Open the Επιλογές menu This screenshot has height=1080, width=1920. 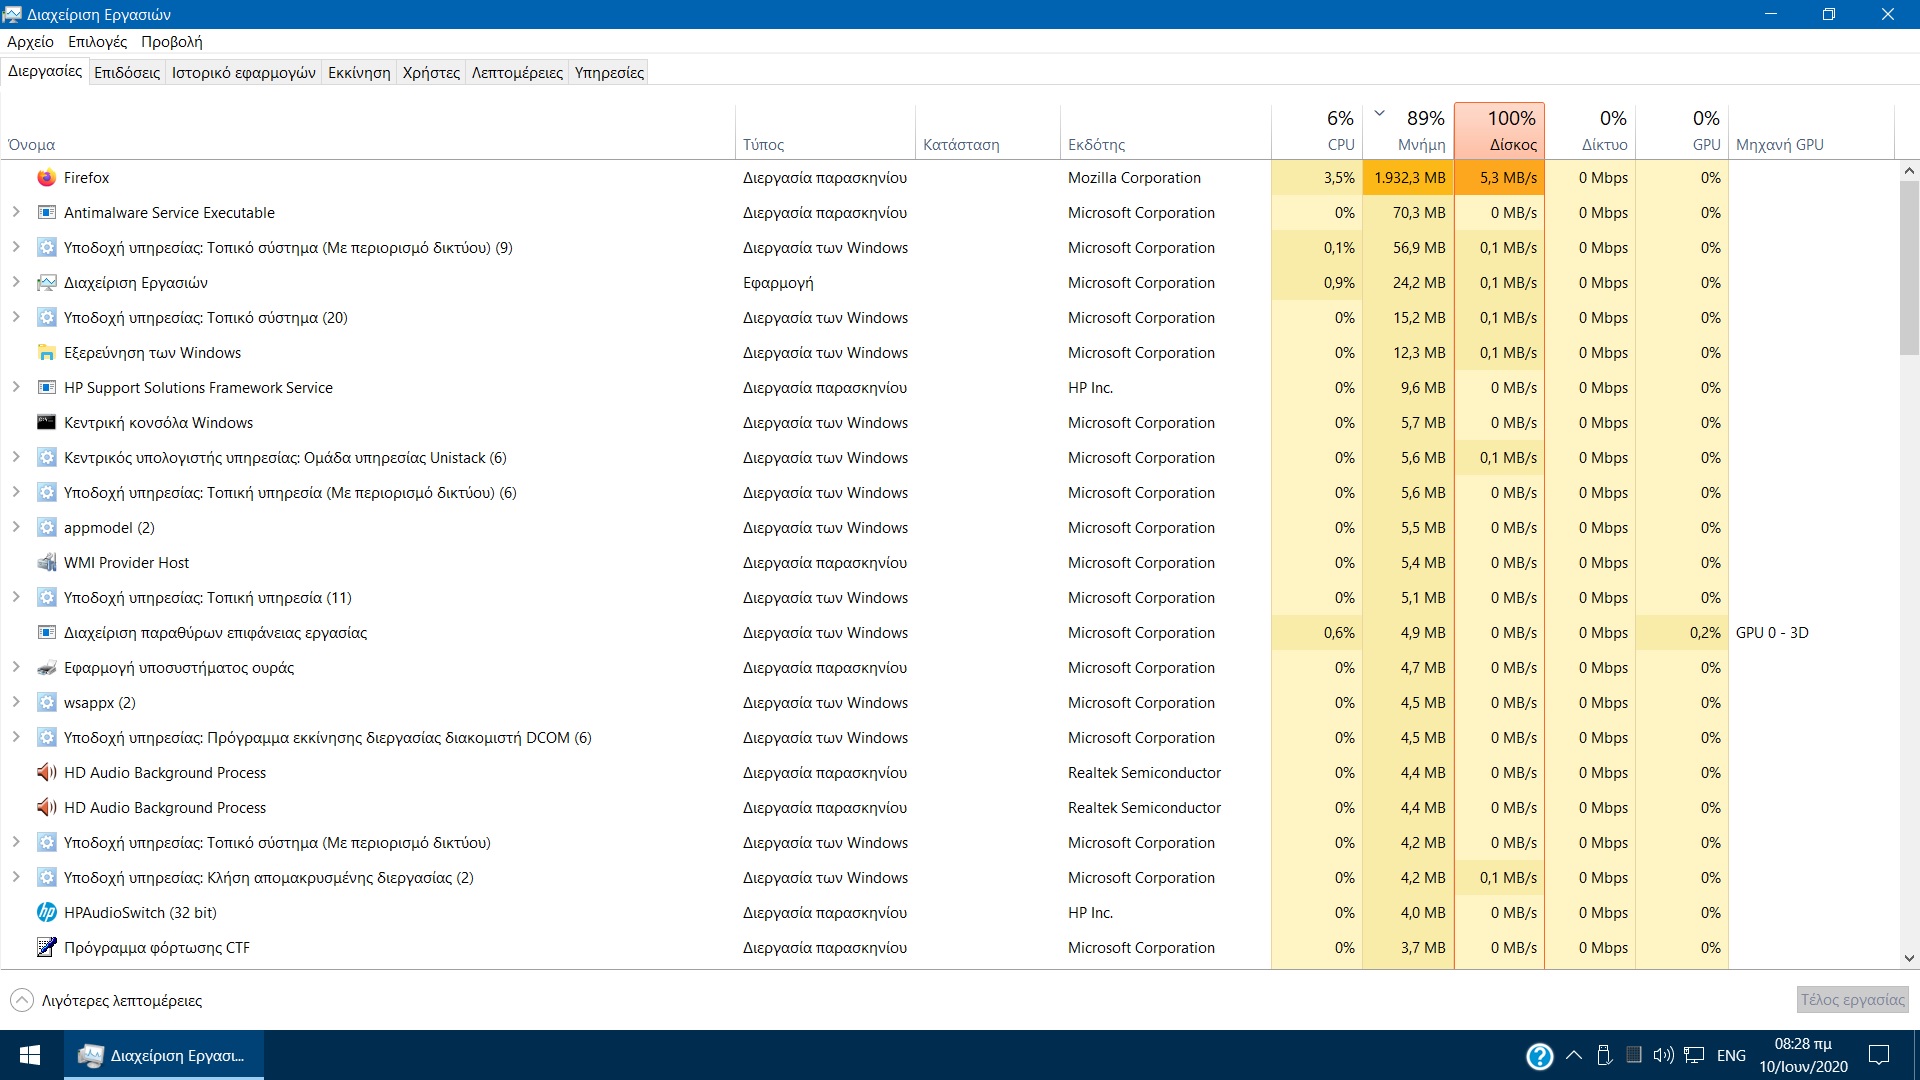pos(98,42)
